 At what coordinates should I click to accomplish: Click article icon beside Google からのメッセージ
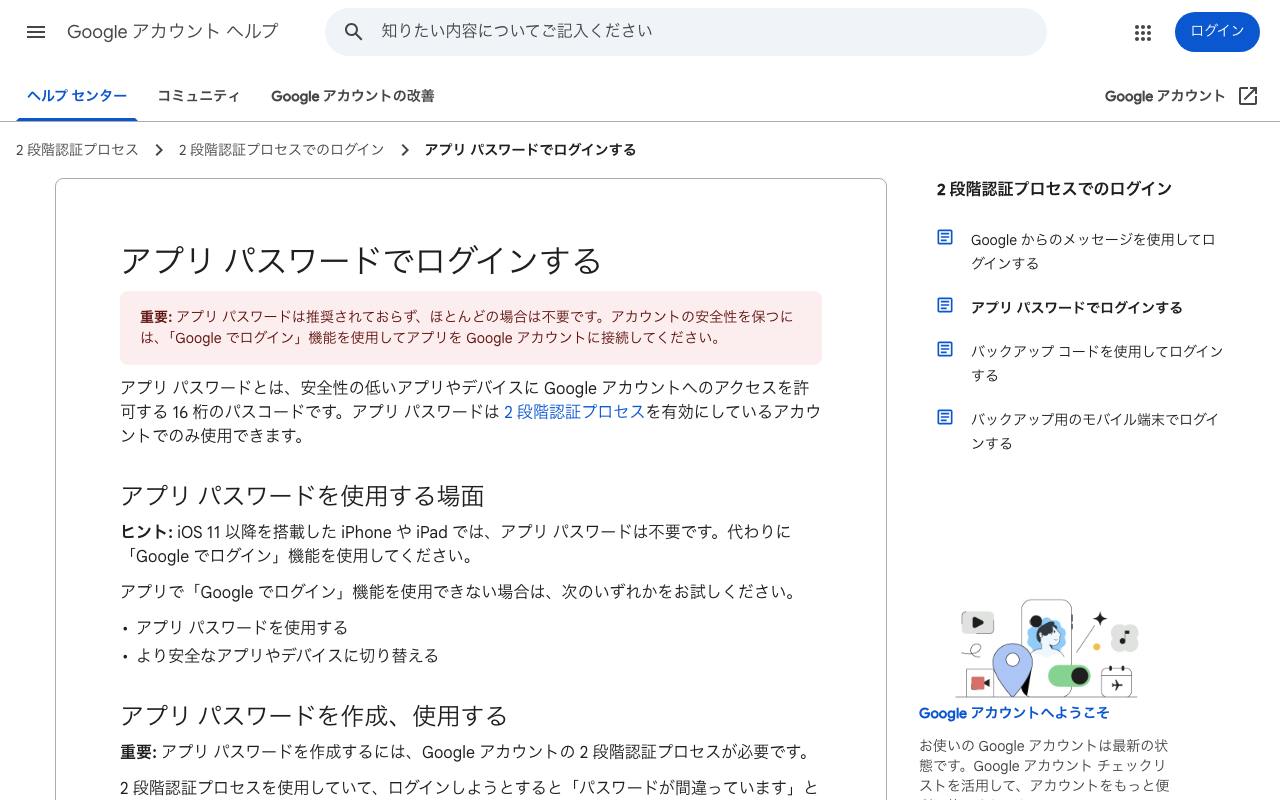(x=945, y=237)
